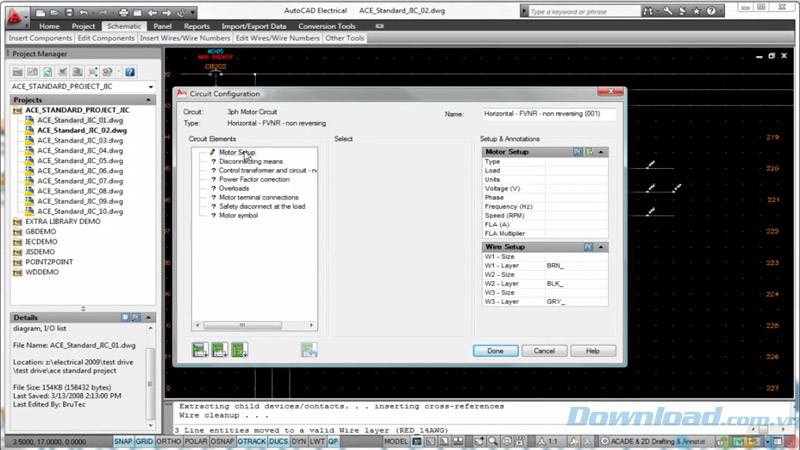
Task: Open Project Manager help question-mark icon
Action: [129, 72]
